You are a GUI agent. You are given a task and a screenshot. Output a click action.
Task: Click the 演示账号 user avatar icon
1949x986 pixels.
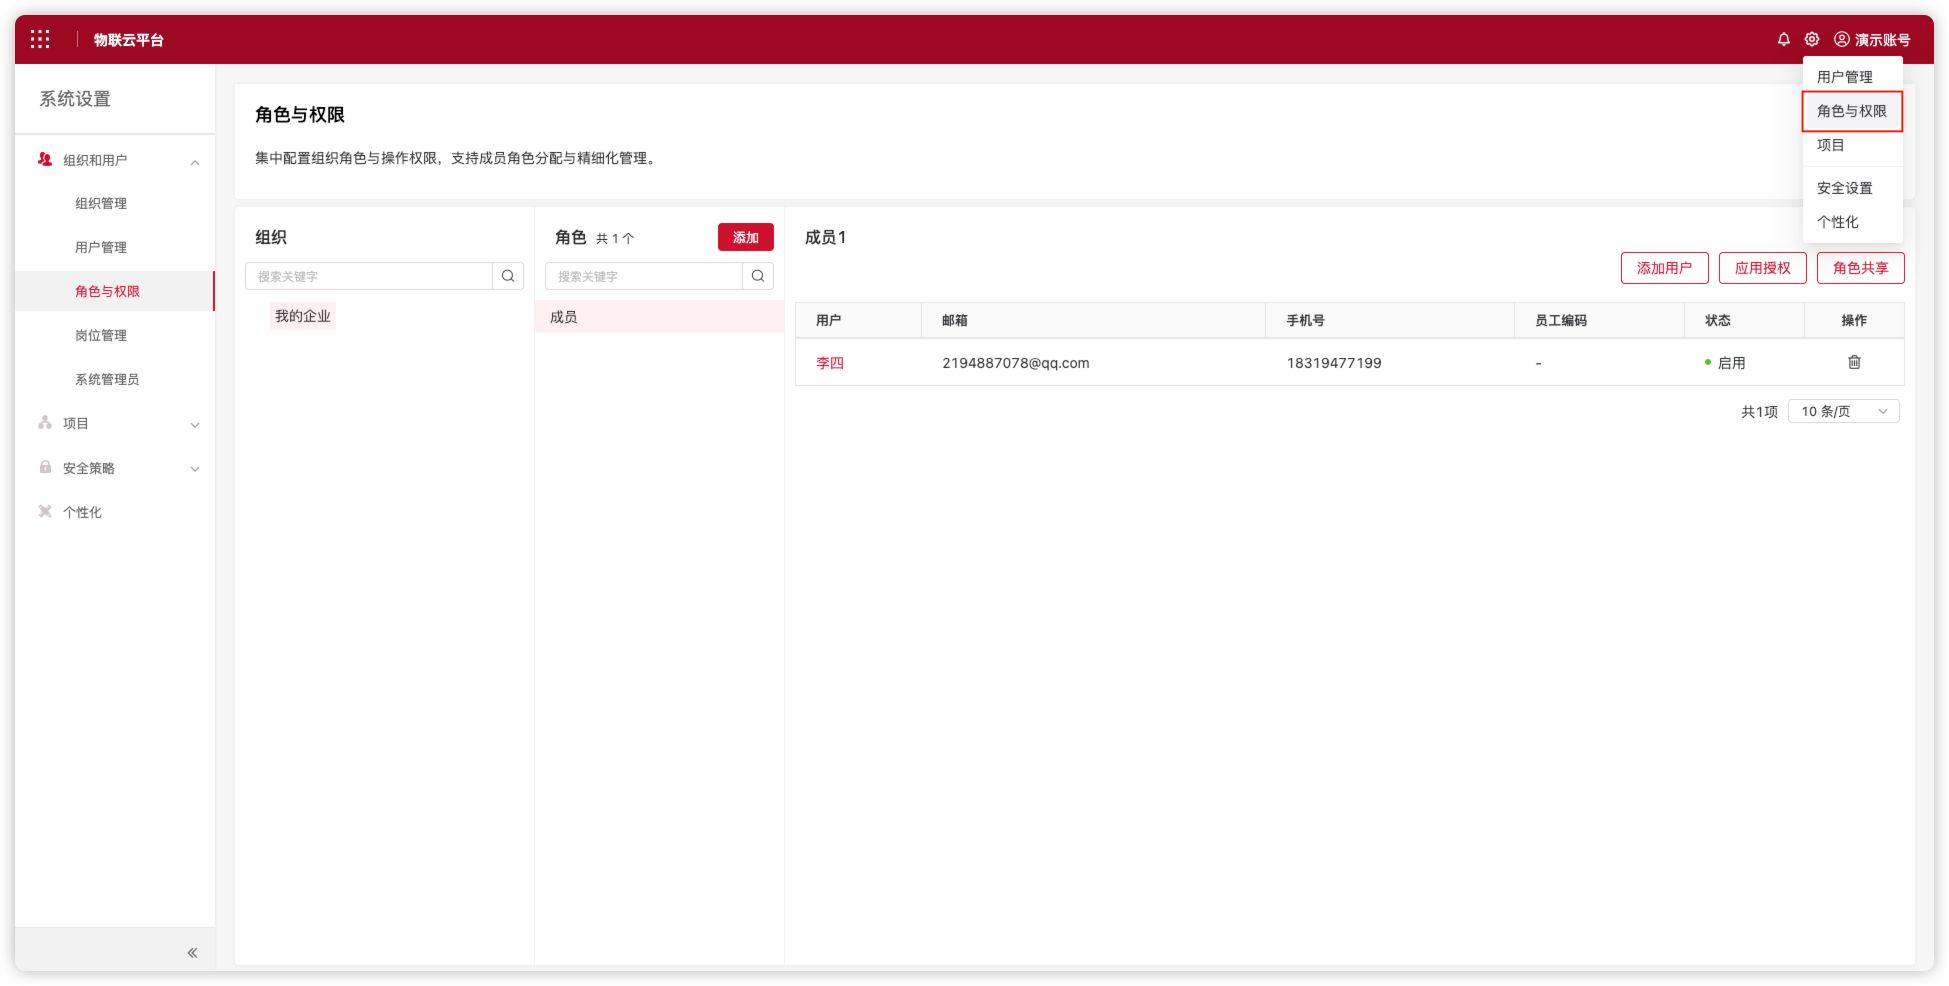coord(1841,39)
